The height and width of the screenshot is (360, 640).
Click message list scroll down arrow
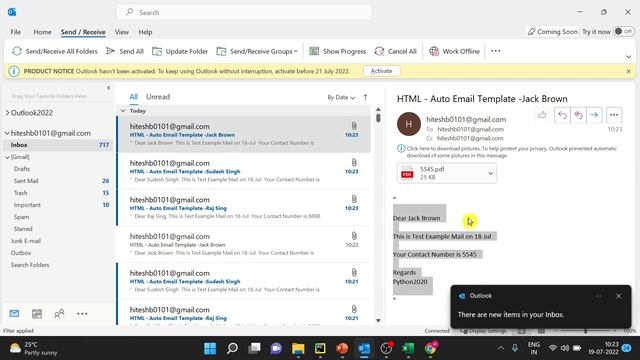click(378, 320)
